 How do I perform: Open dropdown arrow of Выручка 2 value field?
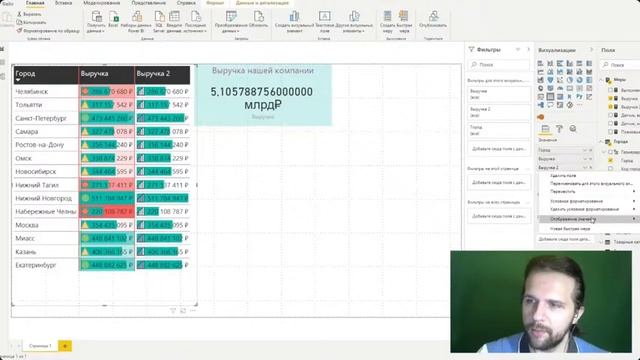pyautogui.click(x=584, y=167)
